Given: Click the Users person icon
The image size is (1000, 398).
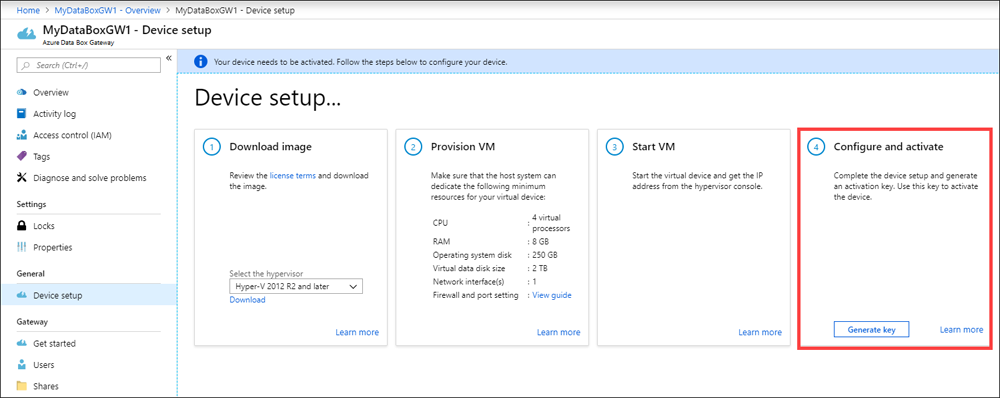Looking at the screenshot, I should coord(22,365).
